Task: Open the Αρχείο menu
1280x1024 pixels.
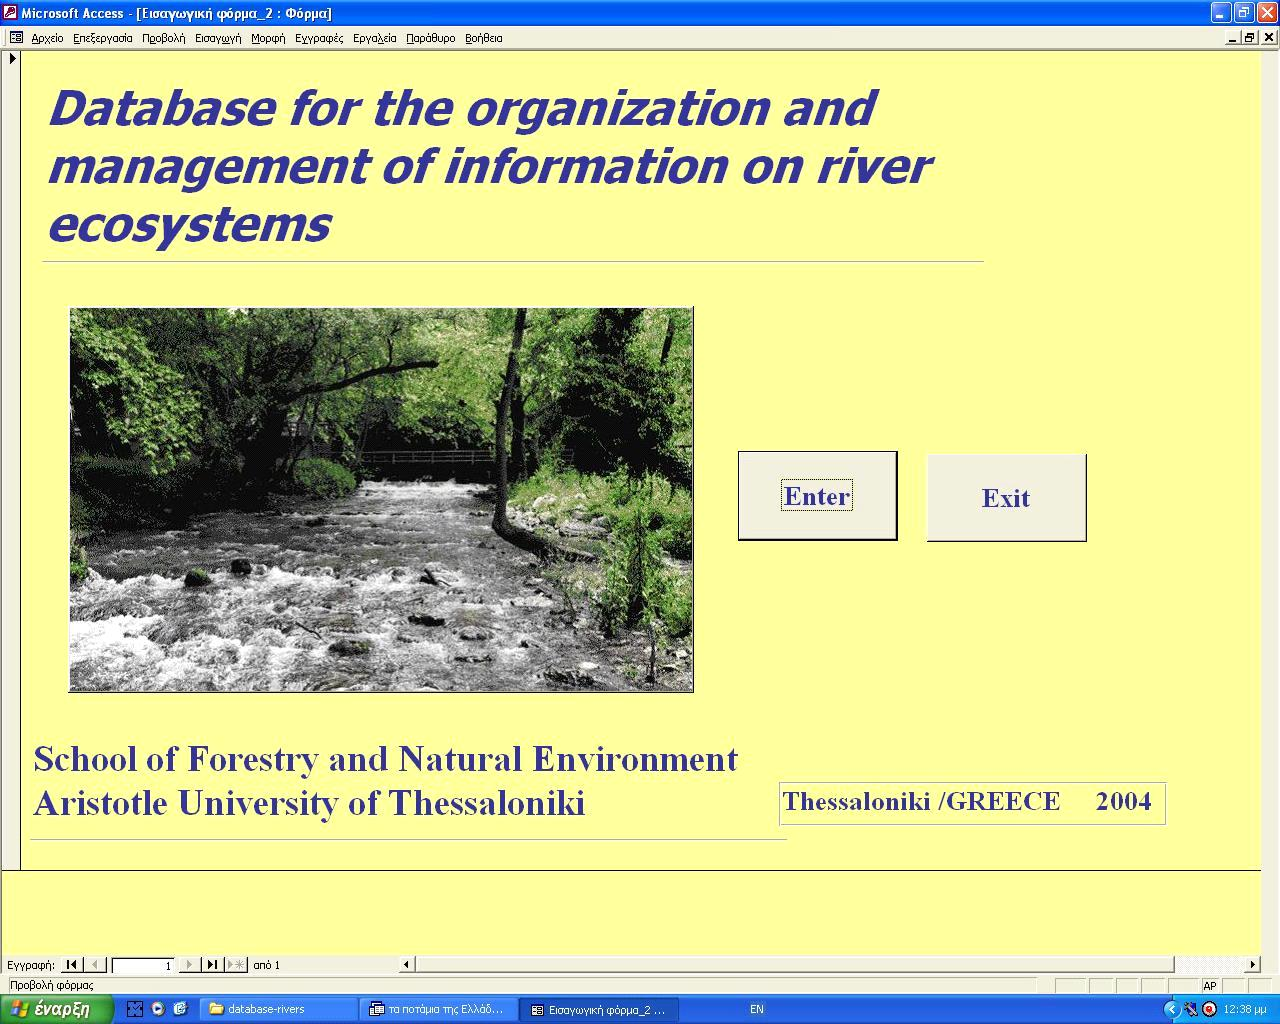Action: (47, 38)
